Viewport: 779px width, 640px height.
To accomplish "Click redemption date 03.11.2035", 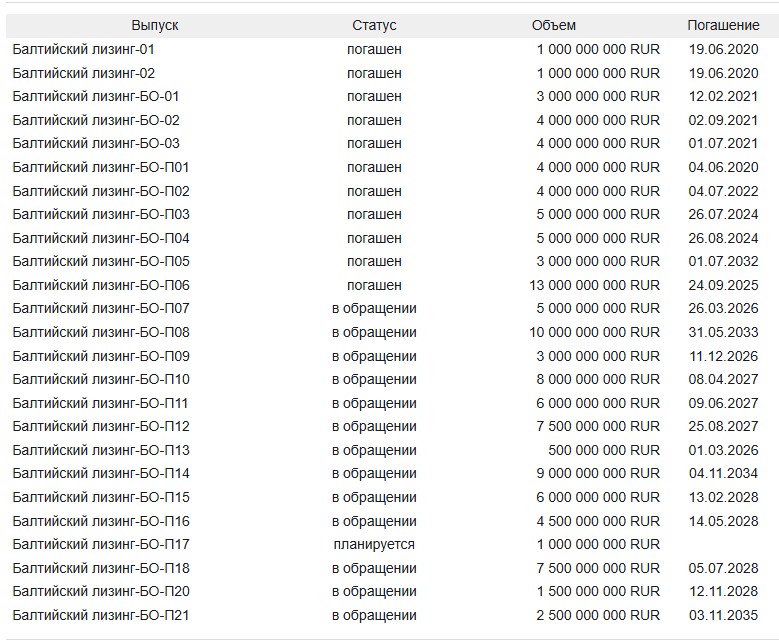I will click(x=723, y=615).
